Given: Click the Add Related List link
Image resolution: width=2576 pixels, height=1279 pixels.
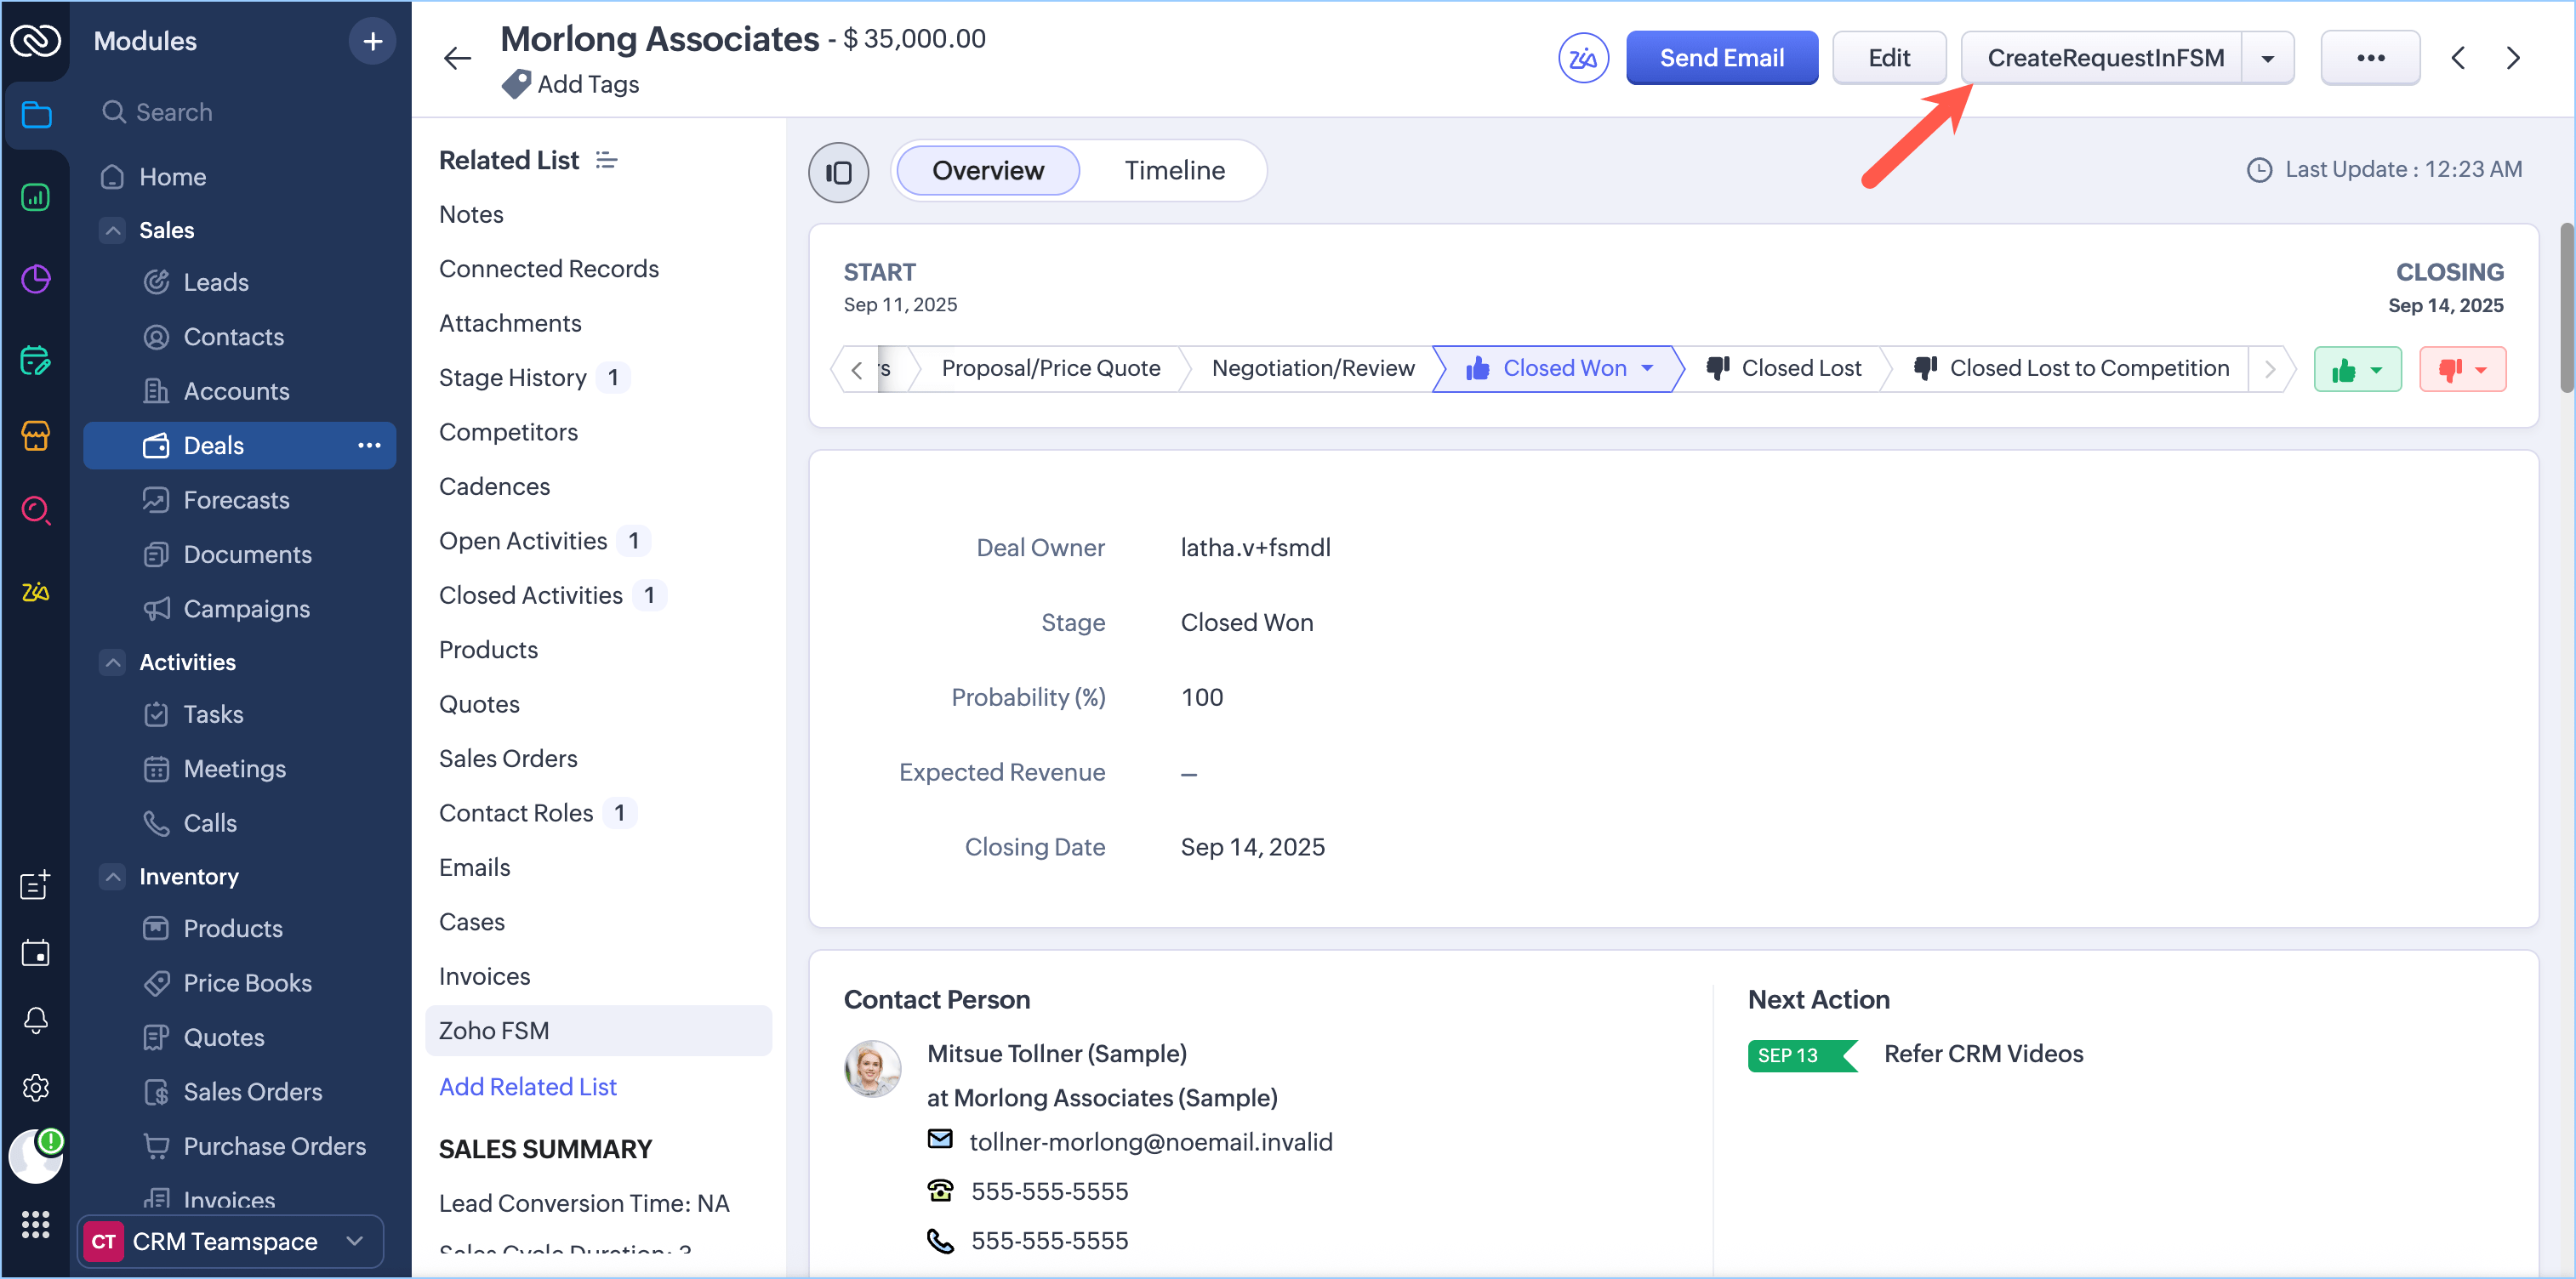Looking at the screenshot, I should (x=527, y=1086).
